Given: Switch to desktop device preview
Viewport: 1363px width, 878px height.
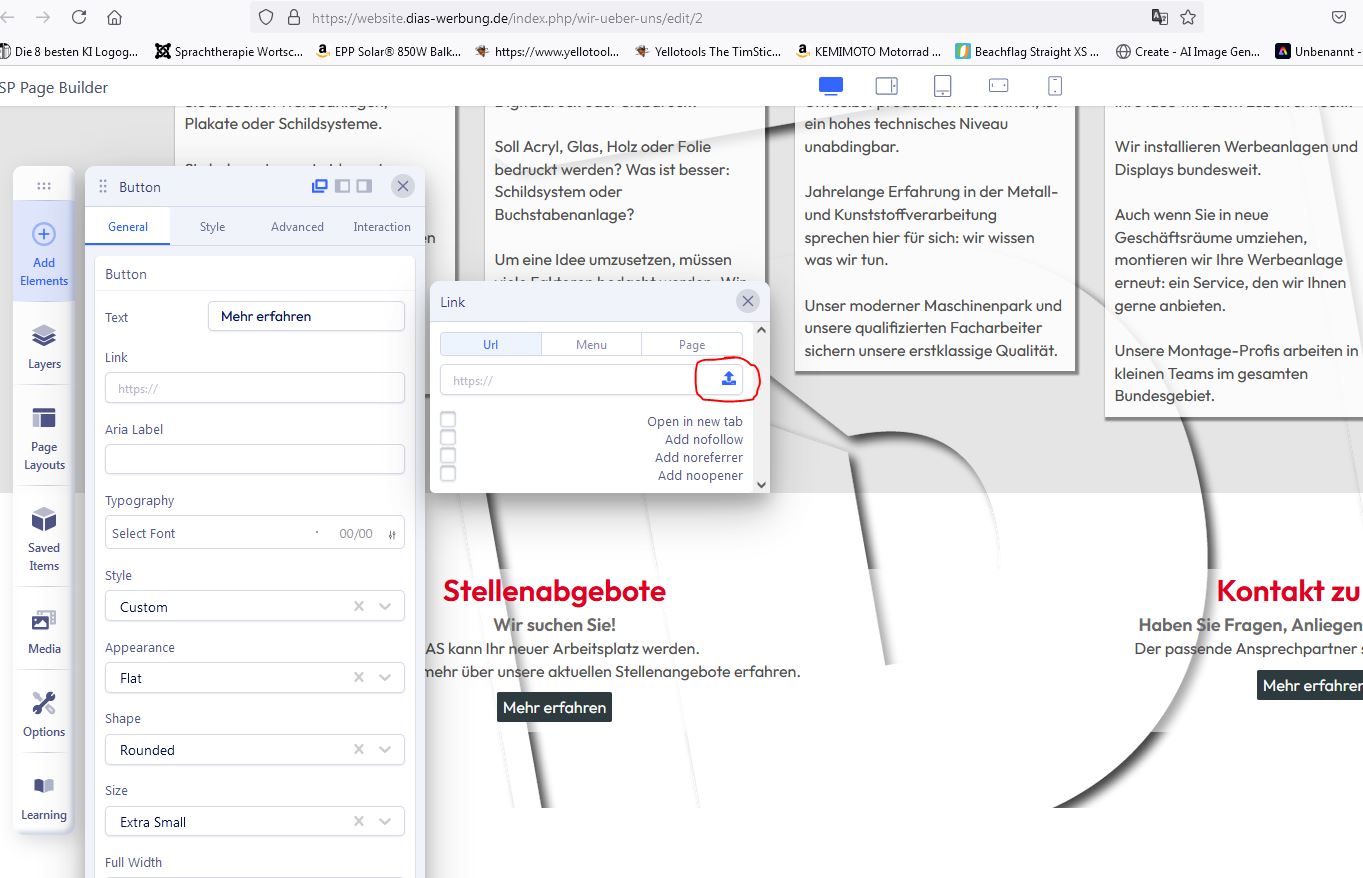Looking at the screenshot, I should pyautogui.click(x=830, y=86).
